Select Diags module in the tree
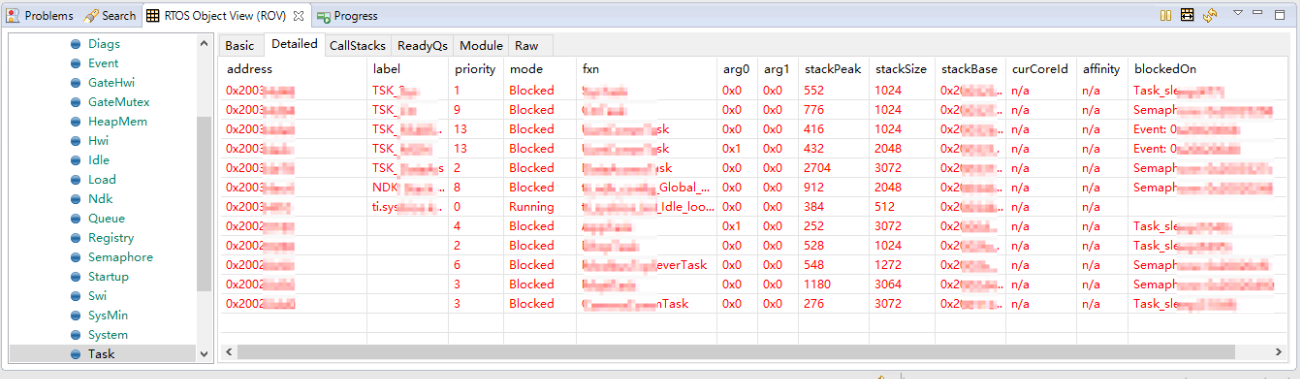 click(x=104, y=44)
